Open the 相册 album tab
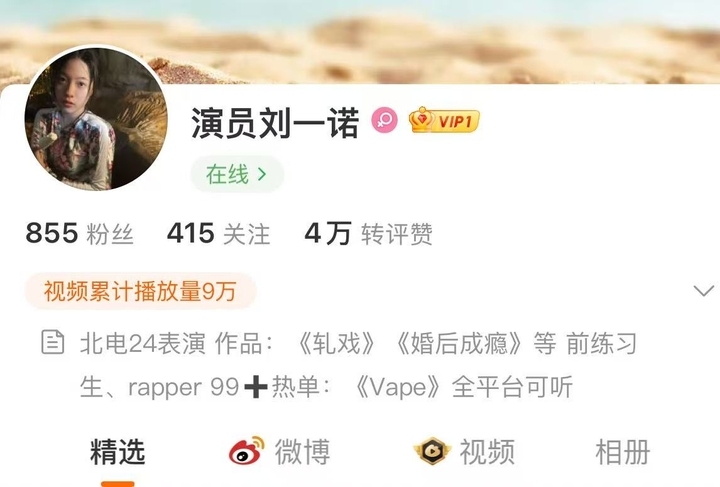720x487 pixels. (623, 452)
